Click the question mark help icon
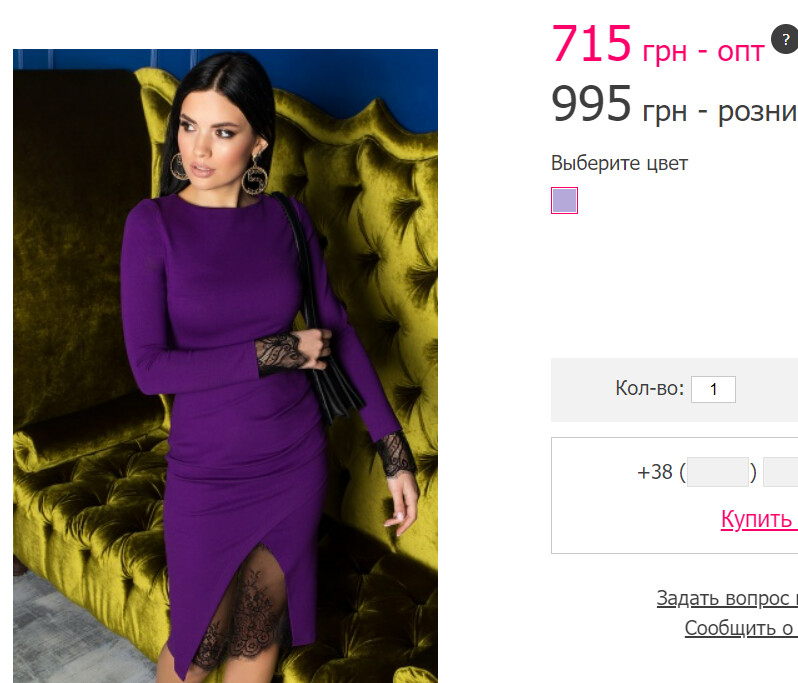 (x=785, y=39)
